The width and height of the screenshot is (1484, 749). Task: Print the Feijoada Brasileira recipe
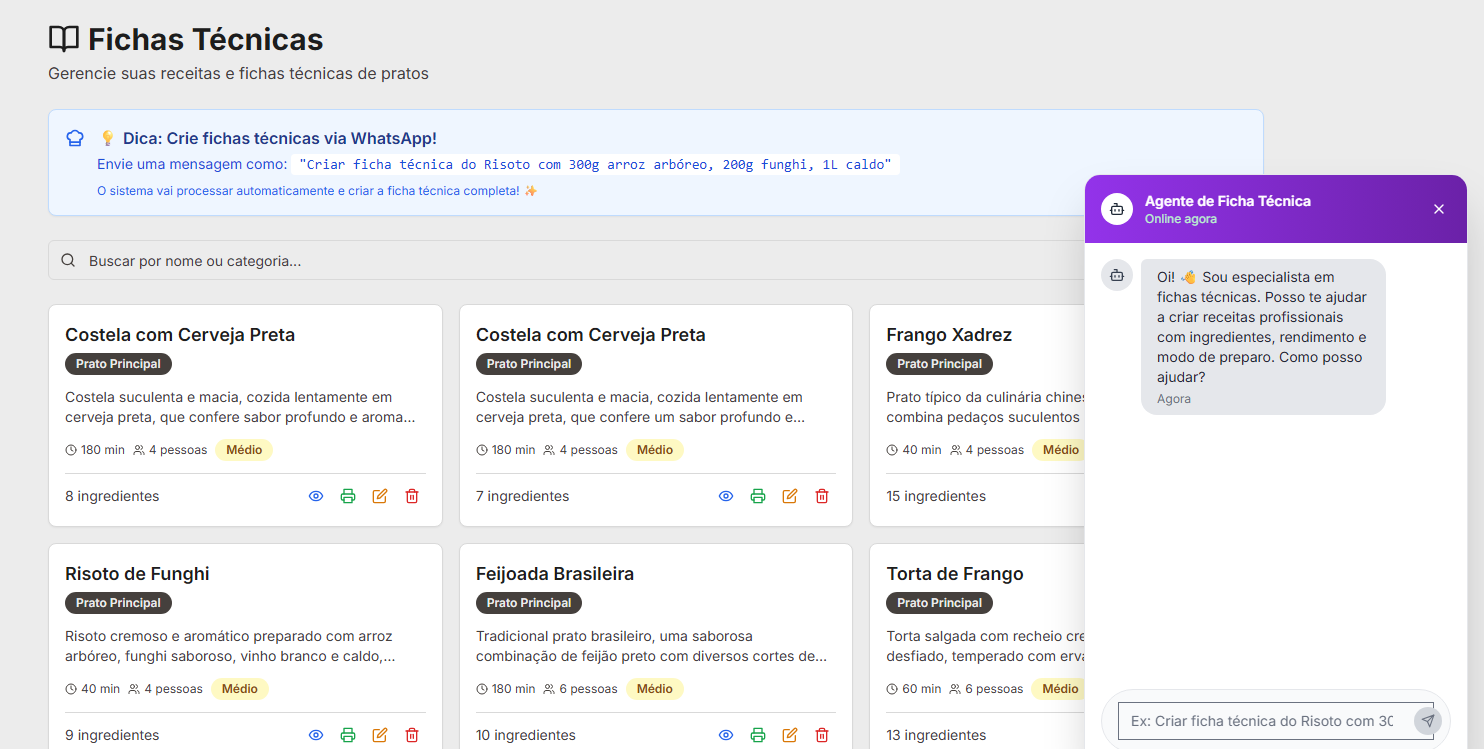point(758,734)
